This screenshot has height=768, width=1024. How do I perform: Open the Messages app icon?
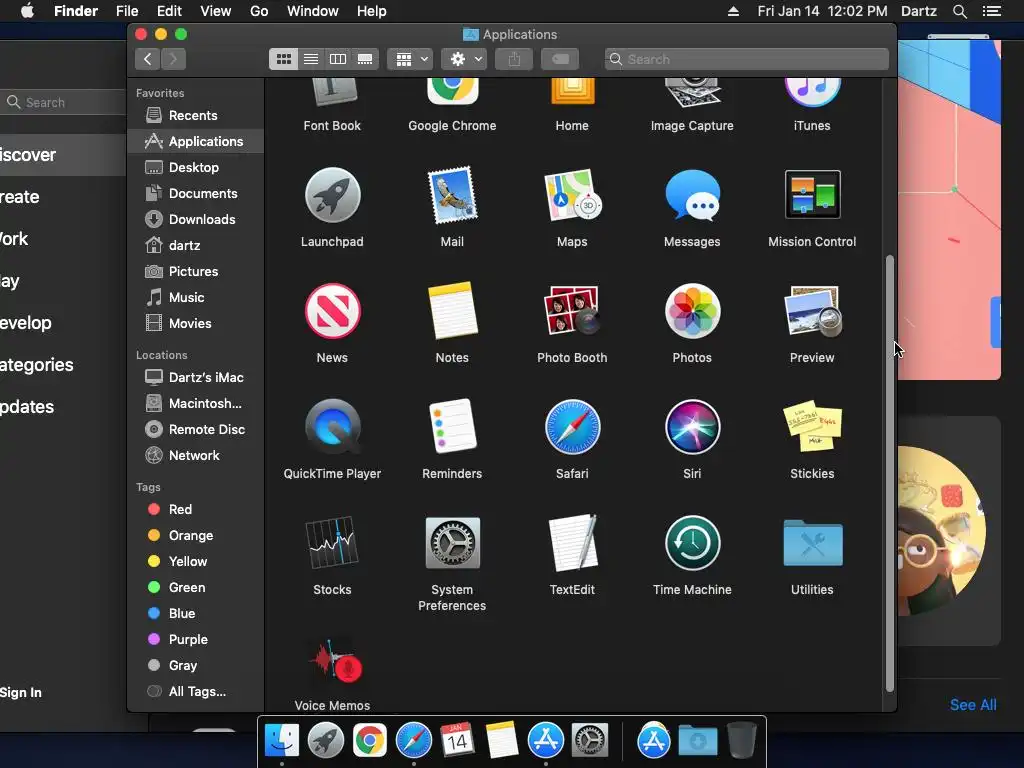[x=692, y=195]
